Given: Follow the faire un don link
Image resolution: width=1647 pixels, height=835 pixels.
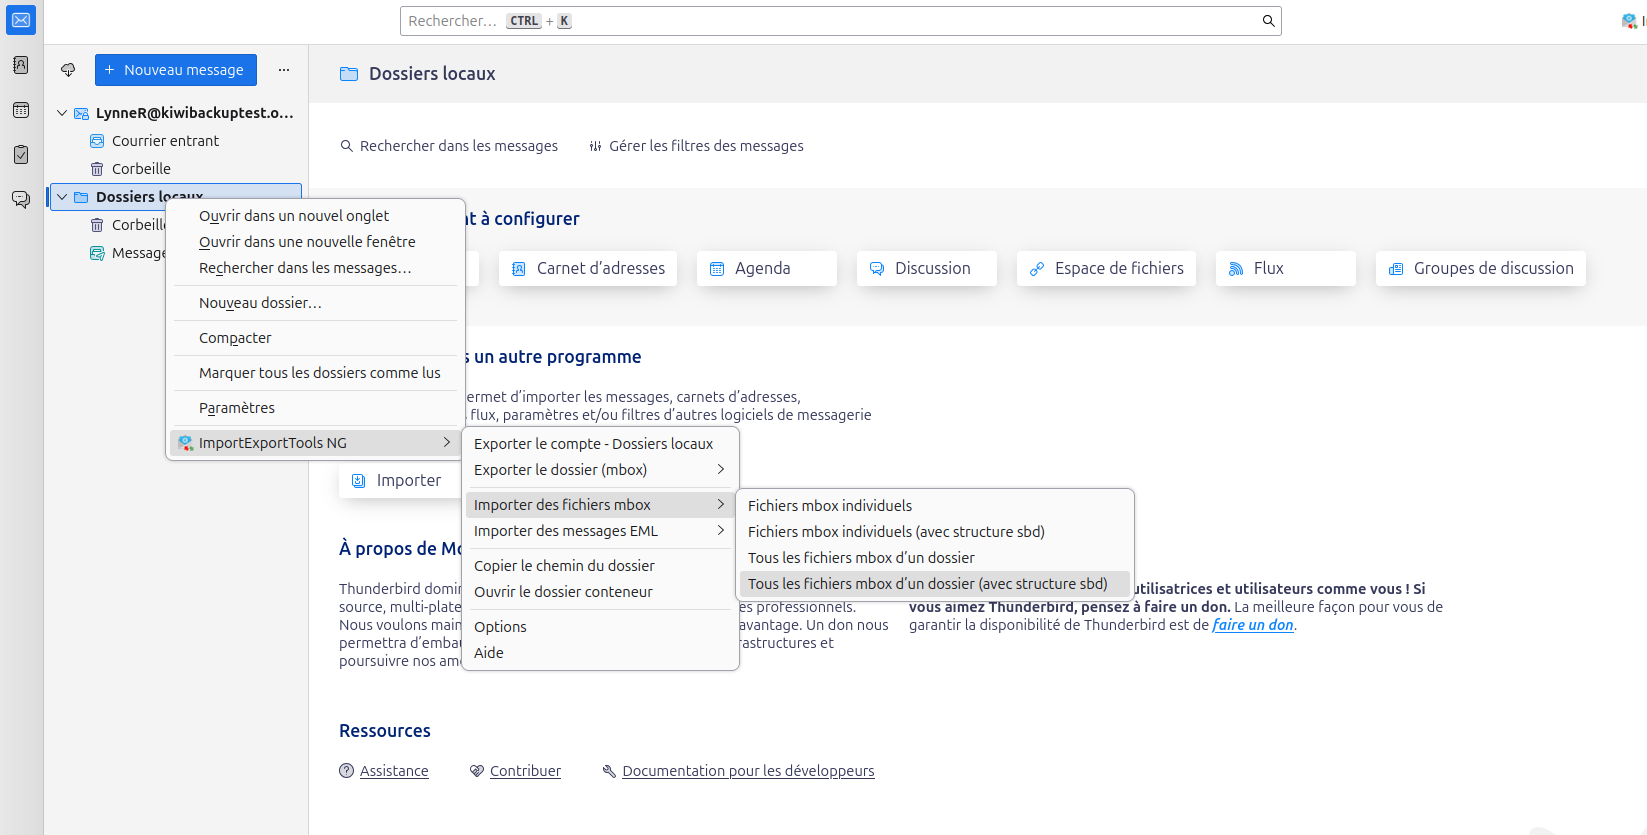Looking at the screenshot, I should point(1253,625).
